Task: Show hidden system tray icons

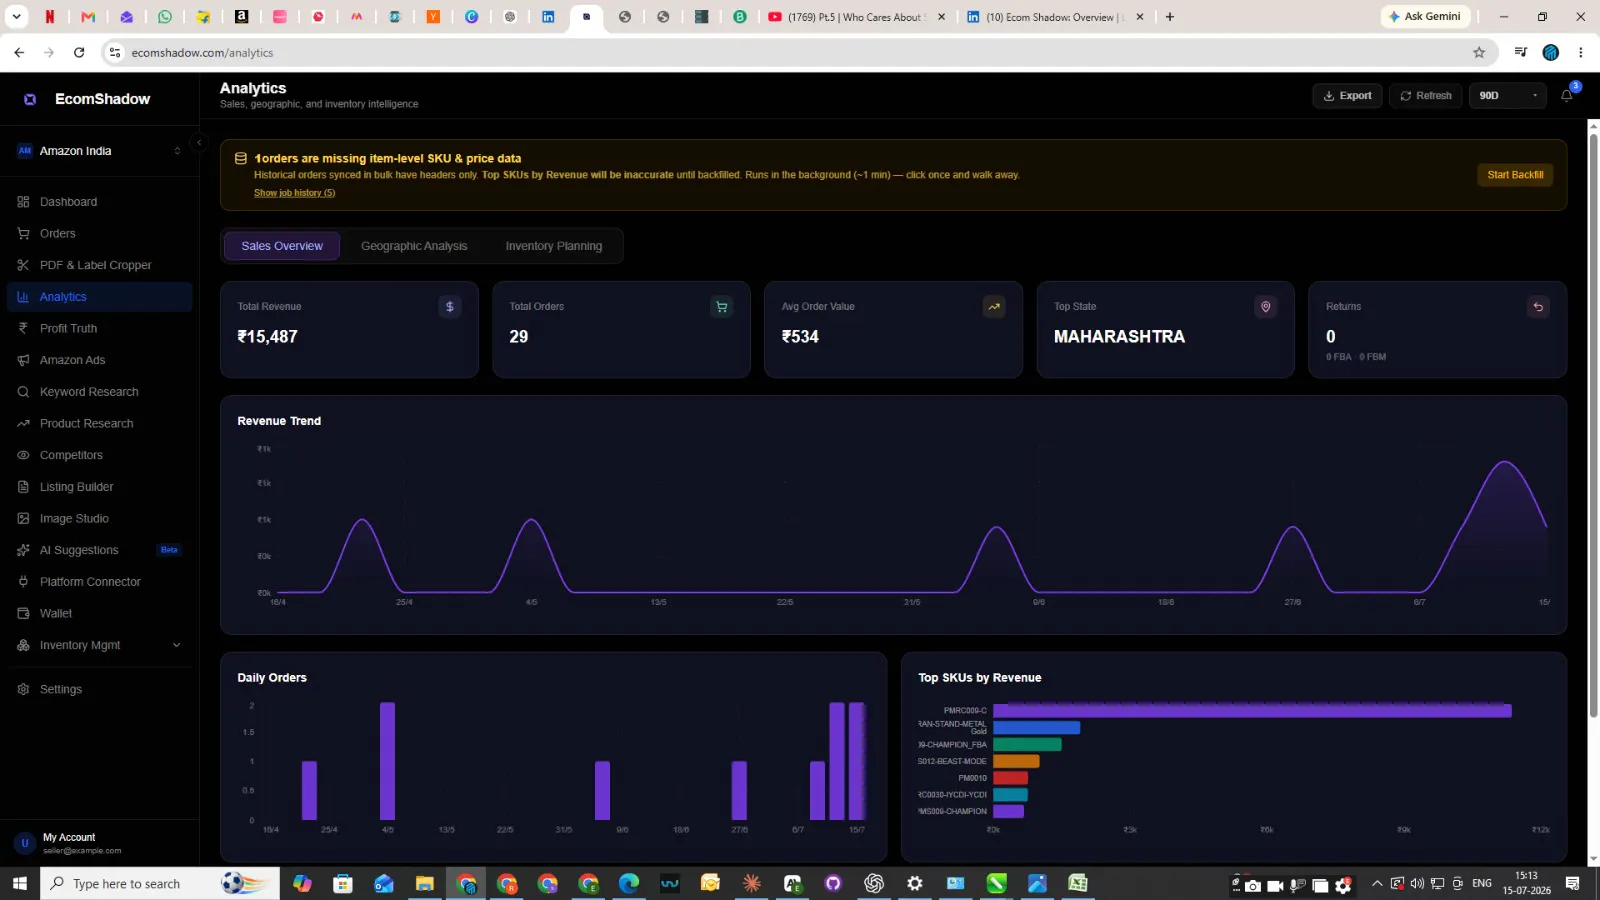Action: [x=1377, y=884]
